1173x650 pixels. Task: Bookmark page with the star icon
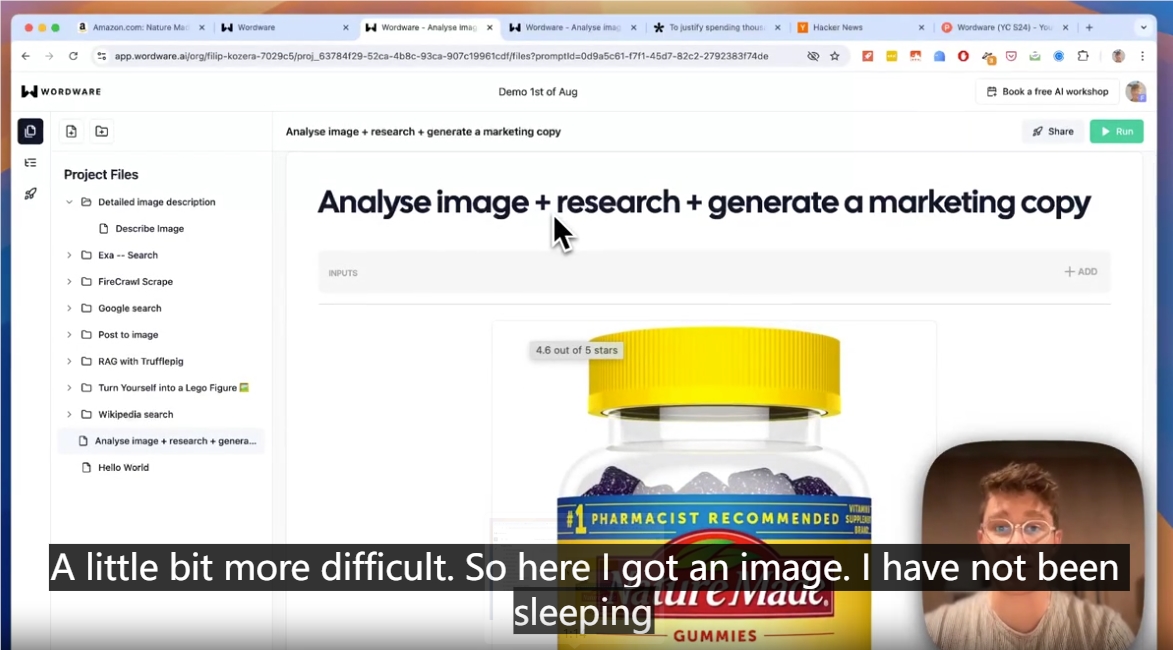pos(835,56)
